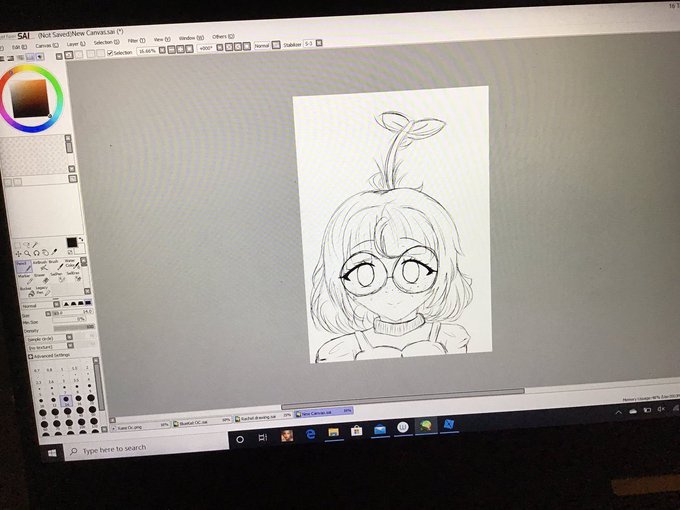The height and width of the screenshot is (510, 680).
Task: Open the brush blend mode Normal dropdown
Action: (56, 304)
